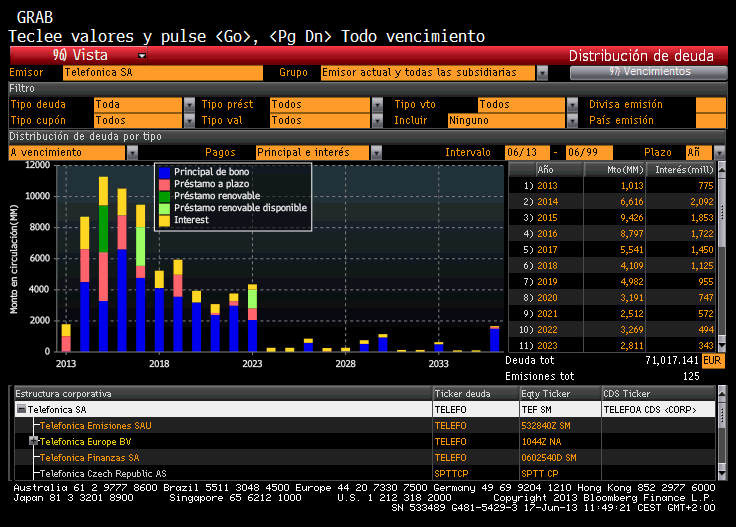
Task: Collapse the Telefonica SA tree node
Action: pyautogui.click(x=20, y=409)
